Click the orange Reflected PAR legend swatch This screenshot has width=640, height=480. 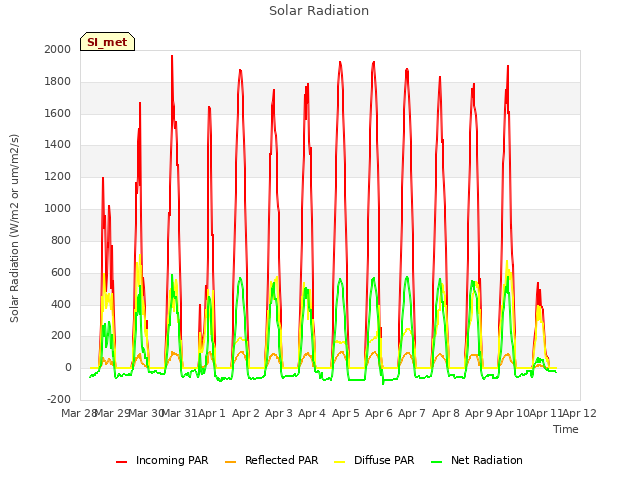[x=231, y=462]
